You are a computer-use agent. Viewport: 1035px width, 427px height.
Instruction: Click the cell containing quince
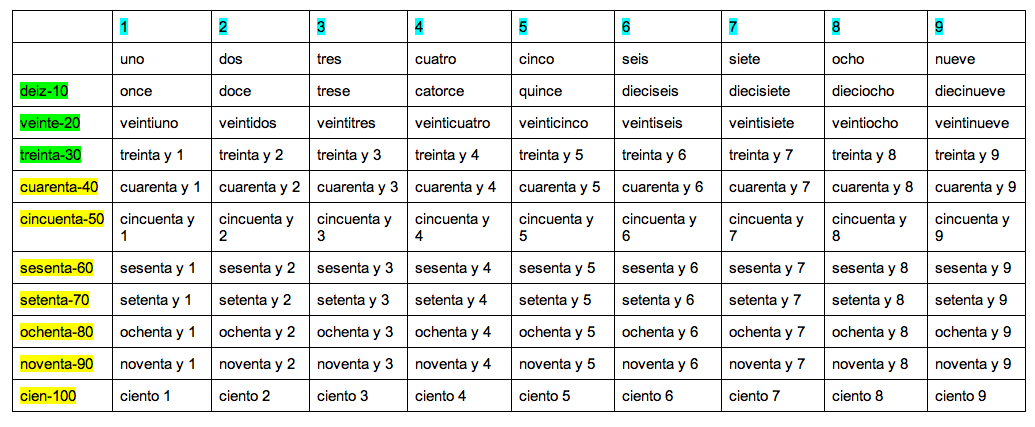pyautogui.click(x=541, y=91)
